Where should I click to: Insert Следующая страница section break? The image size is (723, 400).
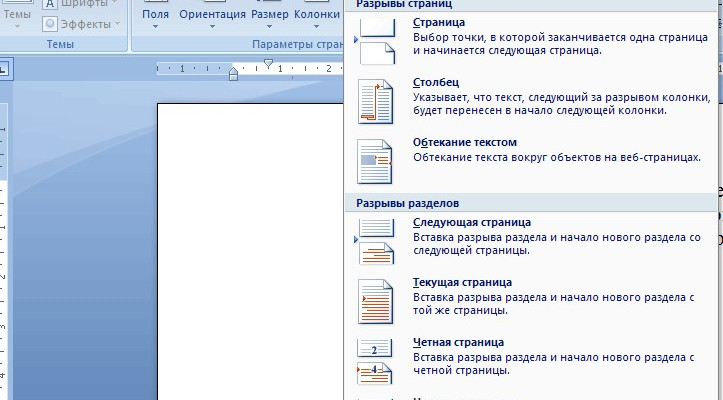point(533,242)
